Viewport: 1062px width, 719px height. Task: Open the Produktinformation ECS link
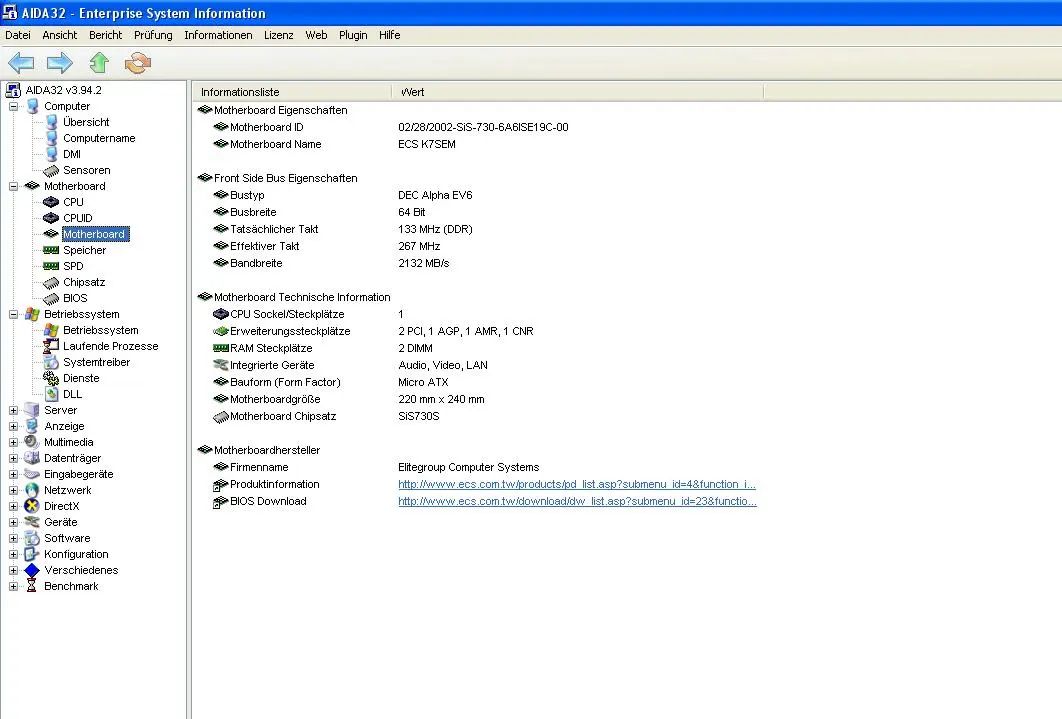(576, 484)
